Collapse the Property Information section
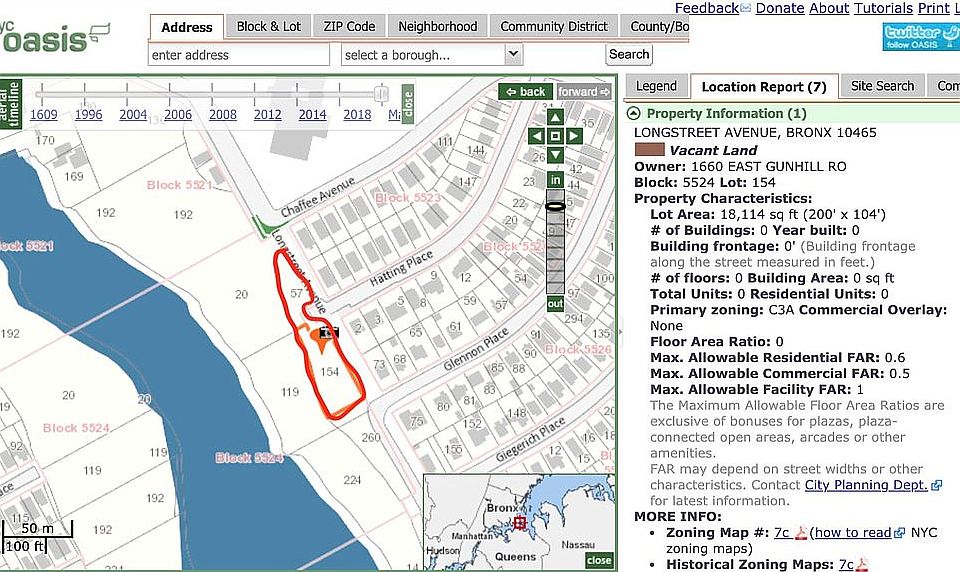The image size is (960, 572). (x=634, y=113)
